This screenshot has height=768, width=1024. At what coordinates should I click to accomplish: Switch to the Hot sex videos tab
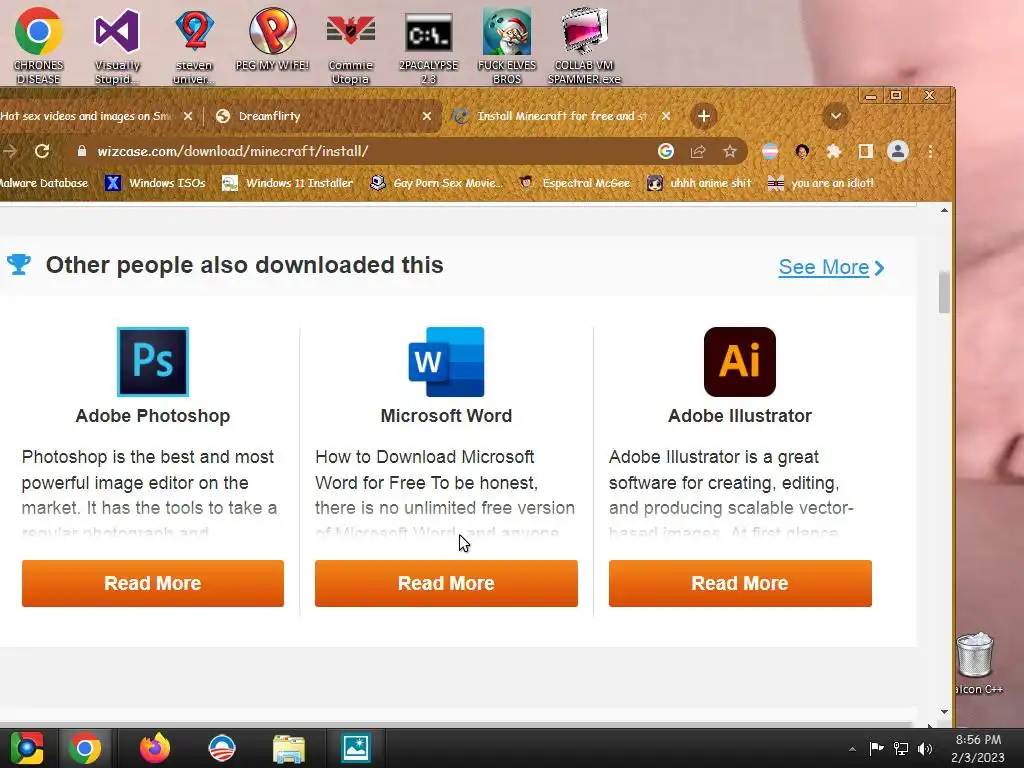click(x=85, y=116)
